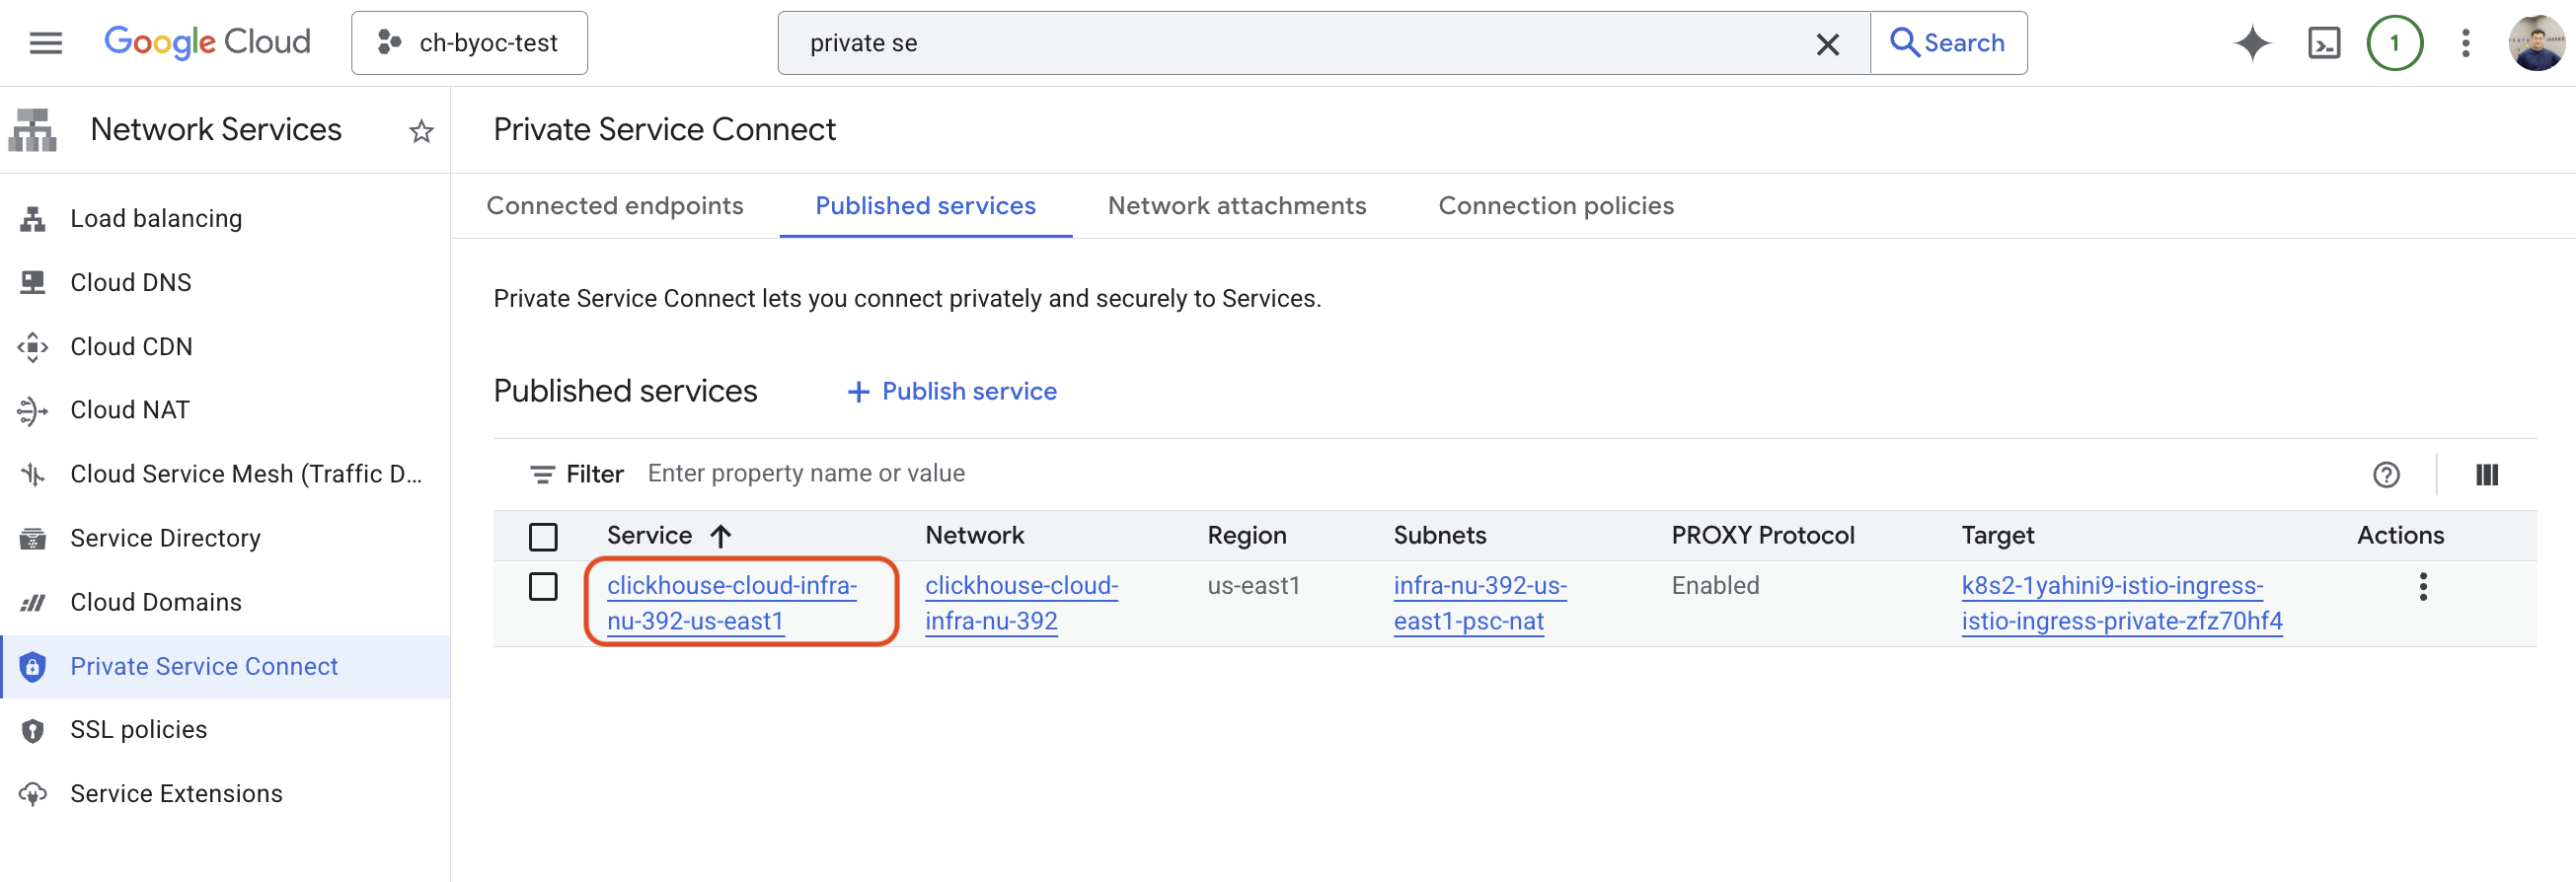Open top bar more options menu
Image resolution: width=2576 pixels, height=882 pixels.
point(2465,43)
